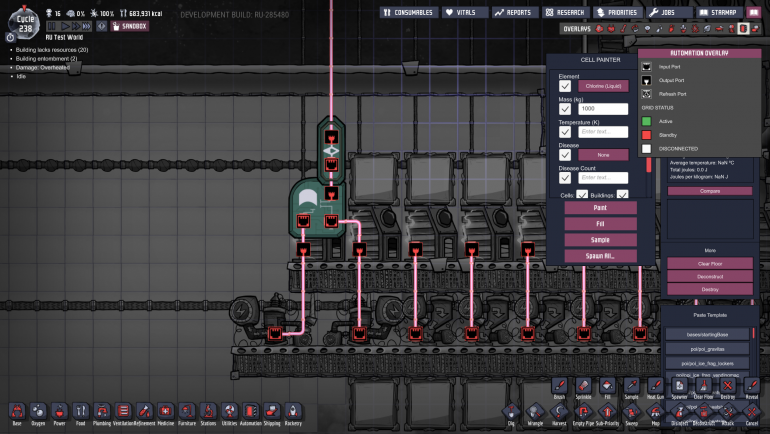Click the Sample button in Cell Painter
This screenshot has height=434, width=770.
600,240
